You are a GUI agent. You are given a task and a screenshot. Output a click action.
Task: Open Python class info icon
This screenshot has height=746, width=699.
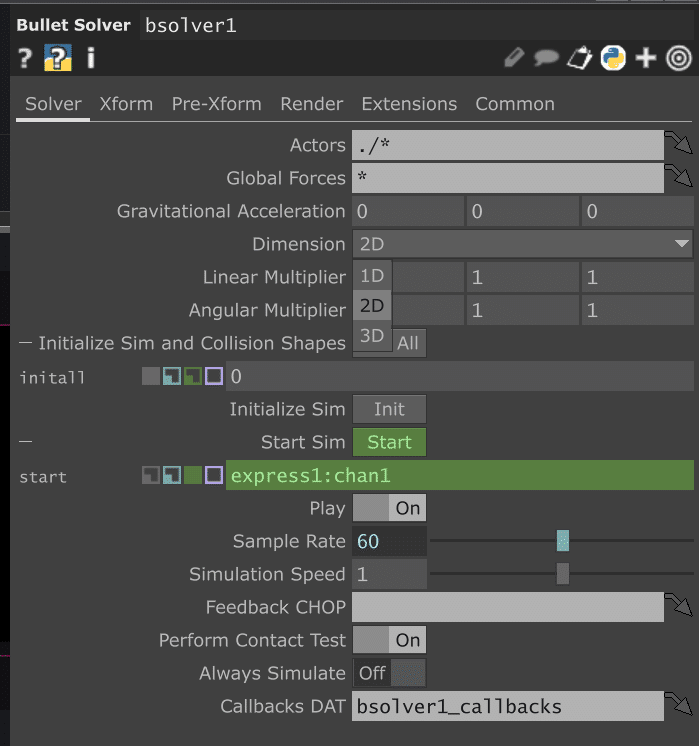click(613, 58)
